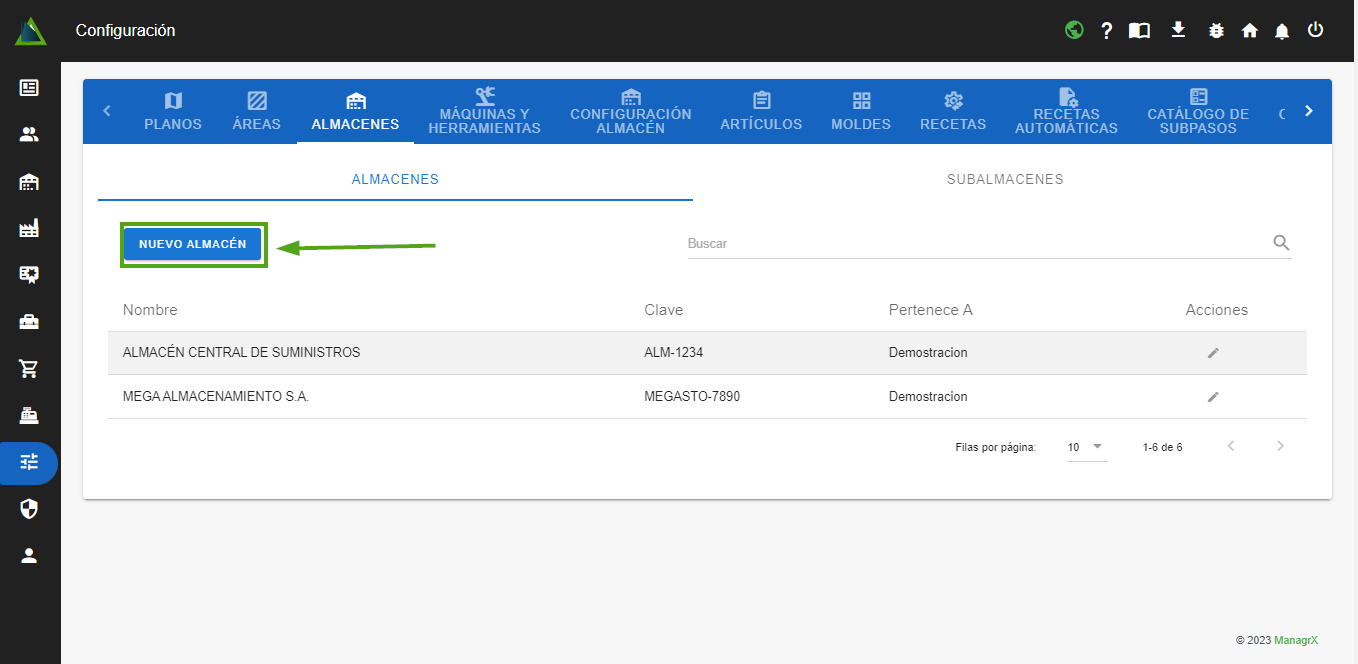Select the MÁQUINAS Y HERRAMIENTAS tab
Viewport: 1358px width, 664px height.
point(484,112)
